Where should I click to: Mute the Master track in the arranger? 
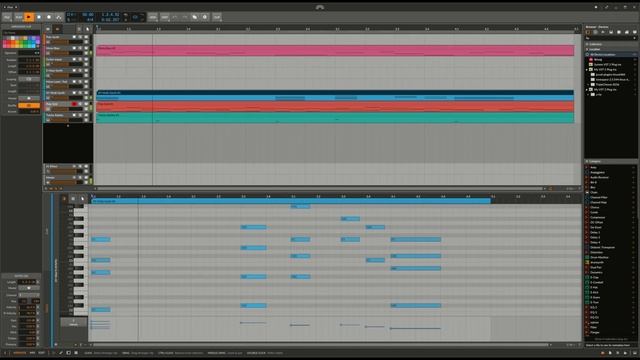(86, 178)
